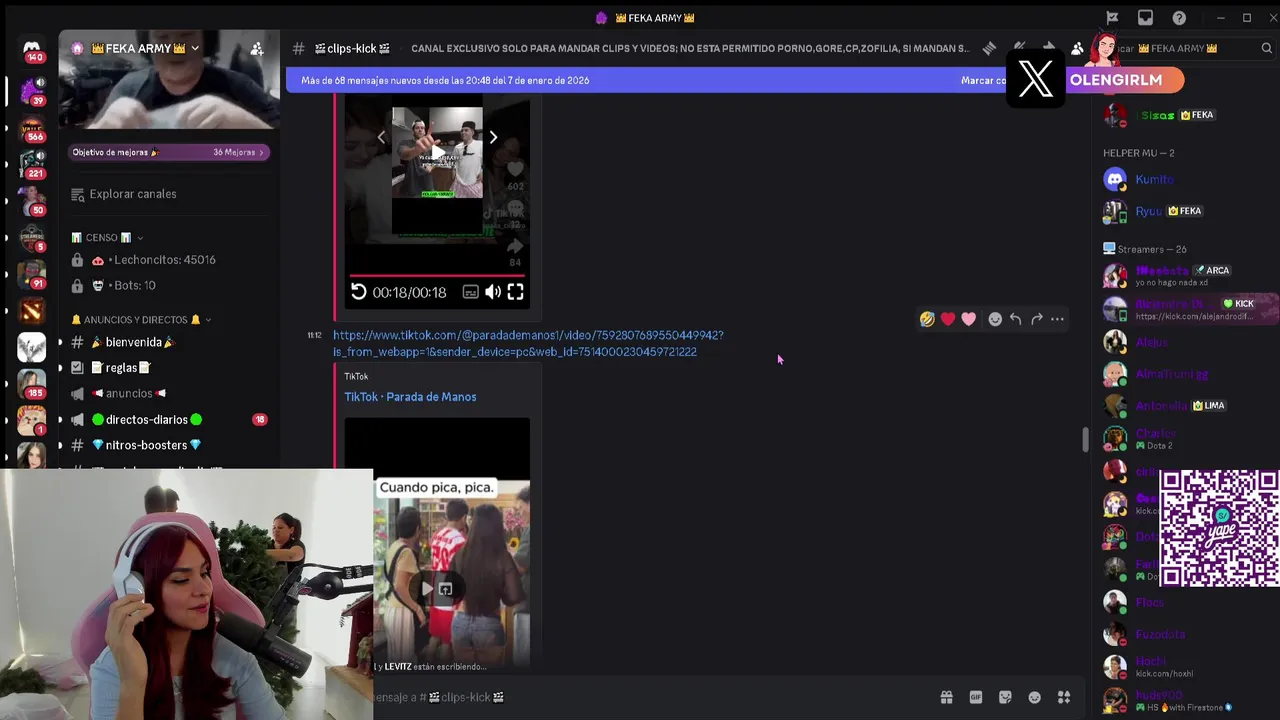This screenshot has height=720, width=1280.
Task: Open the gift icon in message bar
Action: [946, 697]
